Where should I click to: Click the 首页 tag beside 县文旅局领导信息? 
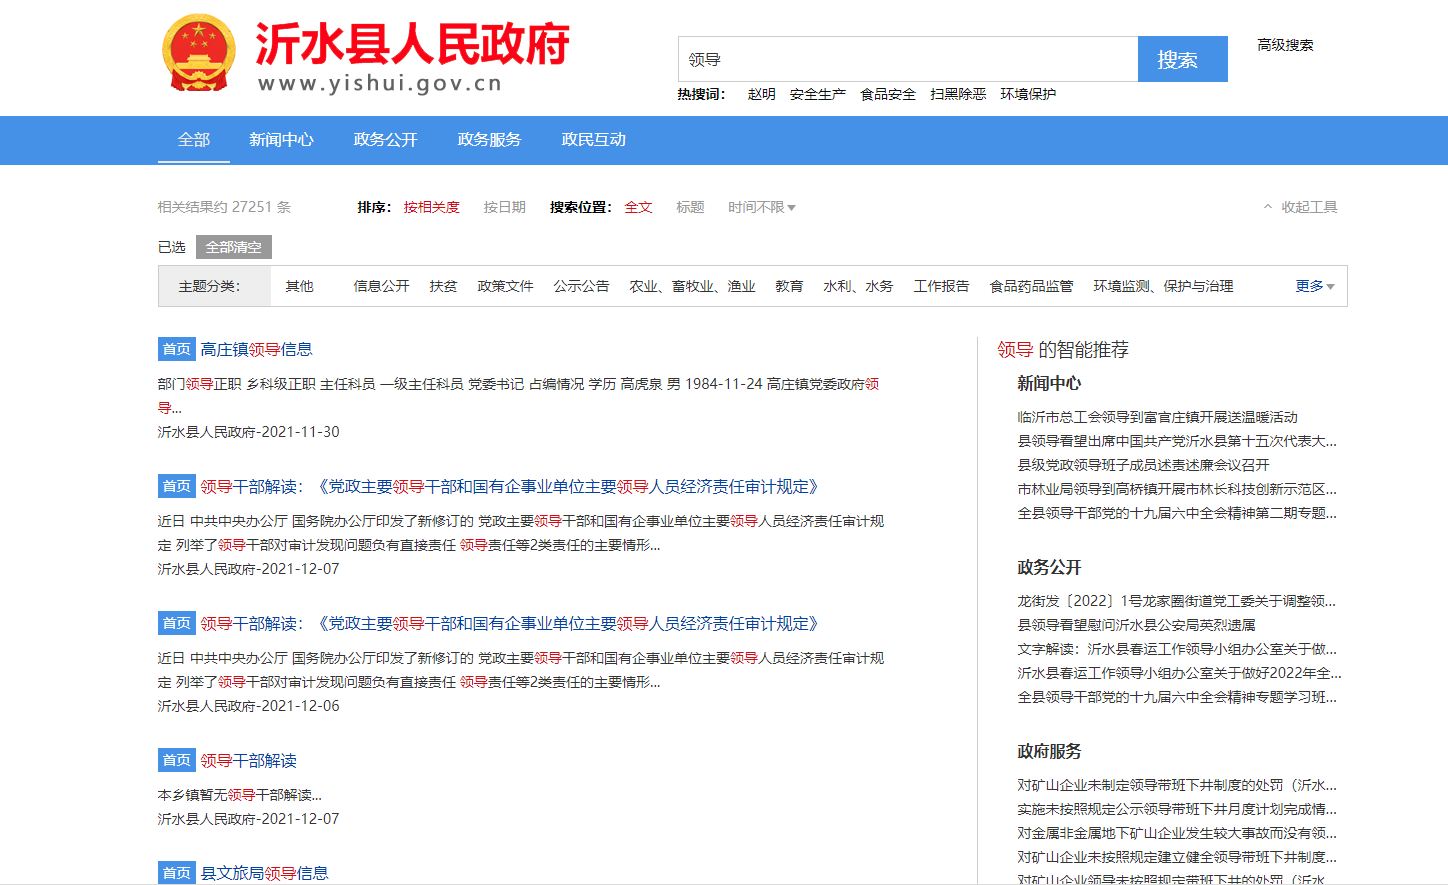[176, 873]
